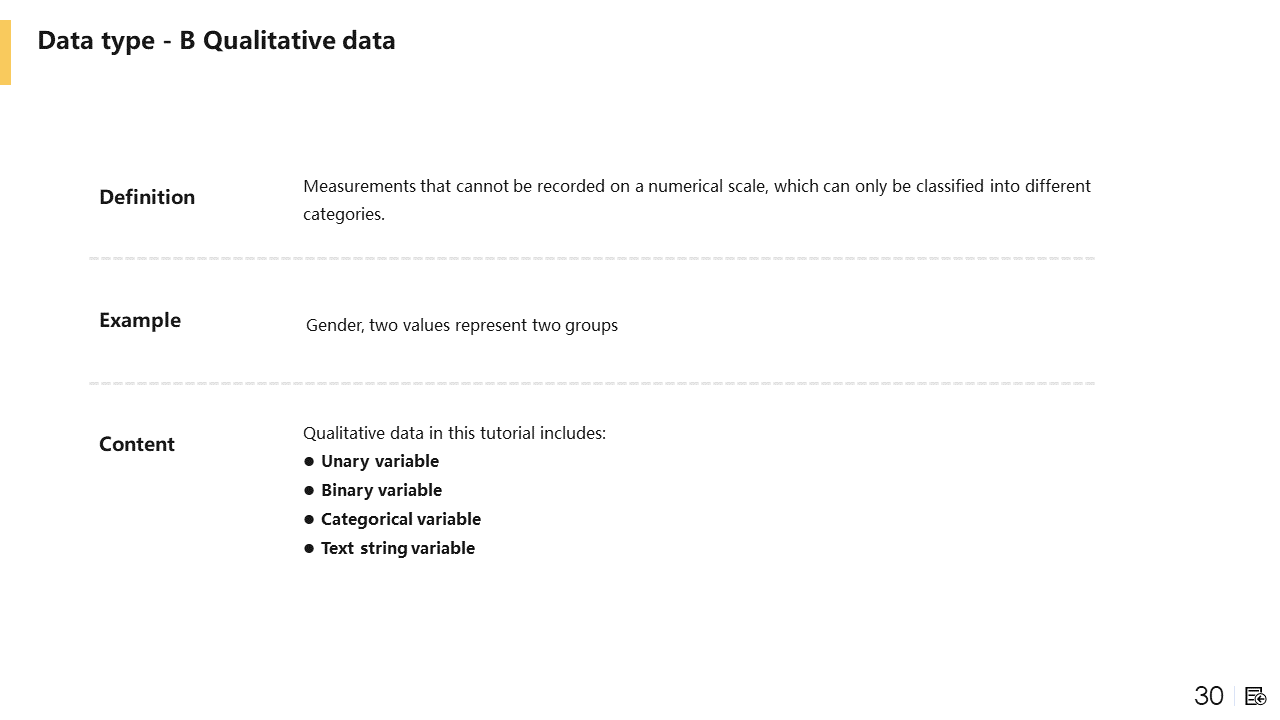Select the Example heading
This screenshot has width=1280, height=720.
point(140,320)
